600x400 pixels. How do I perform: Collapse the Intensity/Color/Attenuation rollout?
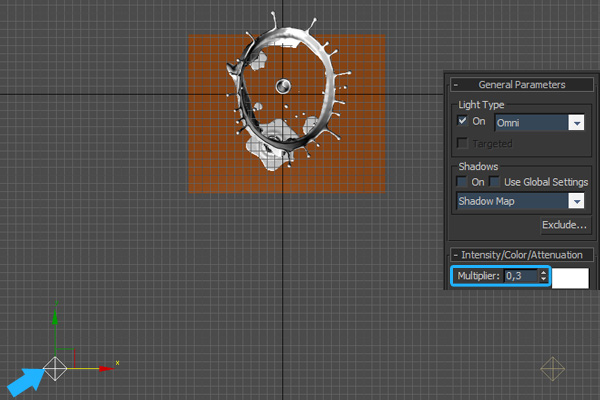coord(520,255)
